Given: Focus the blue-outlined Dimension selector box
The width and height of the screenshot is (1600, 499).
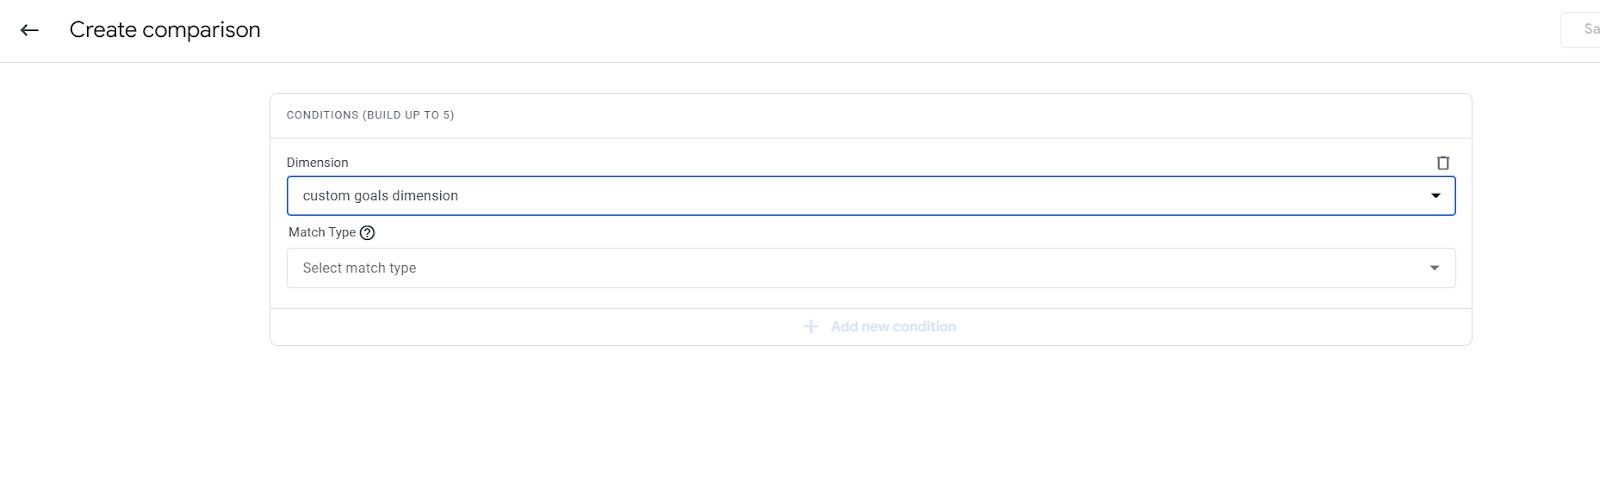Looking at the screenshot, I should 871,196.
